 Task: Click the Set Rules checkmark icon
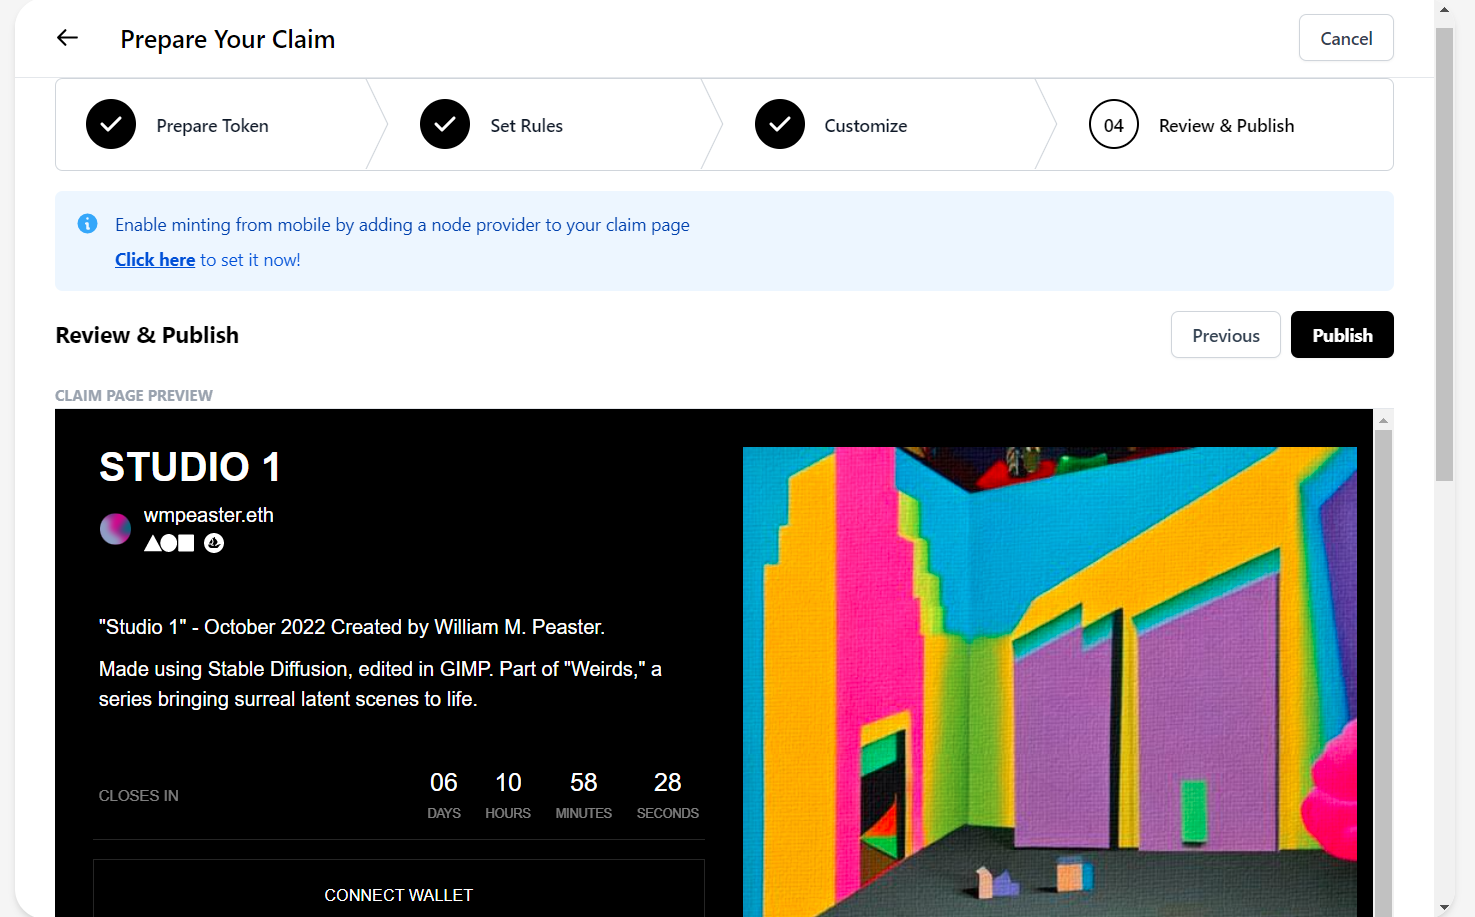(x=445, y=125)
